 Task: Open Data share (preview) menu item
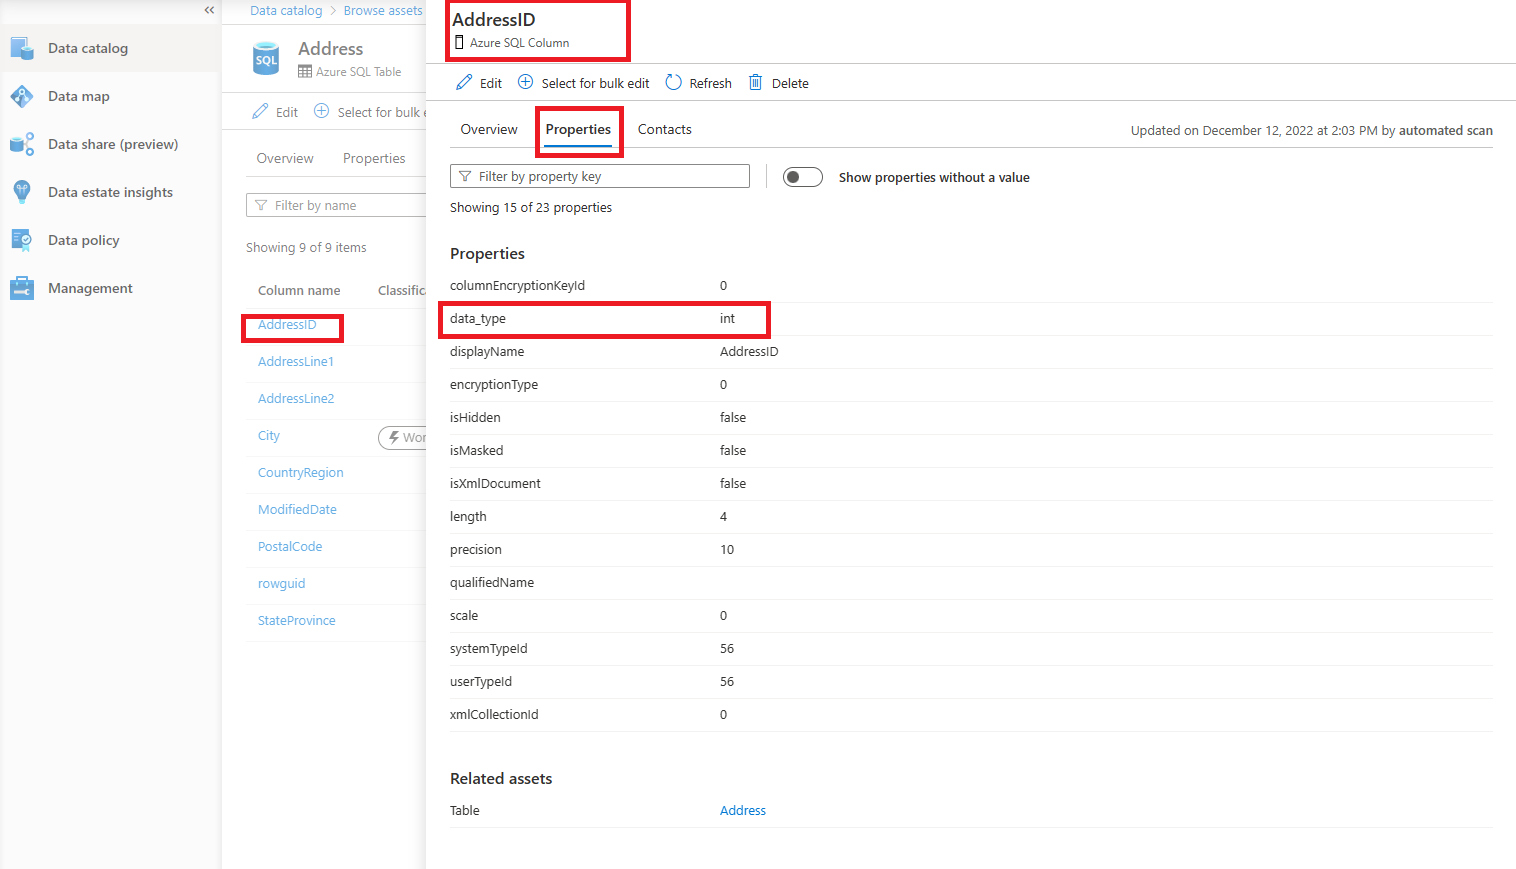[x=113, y=144]
